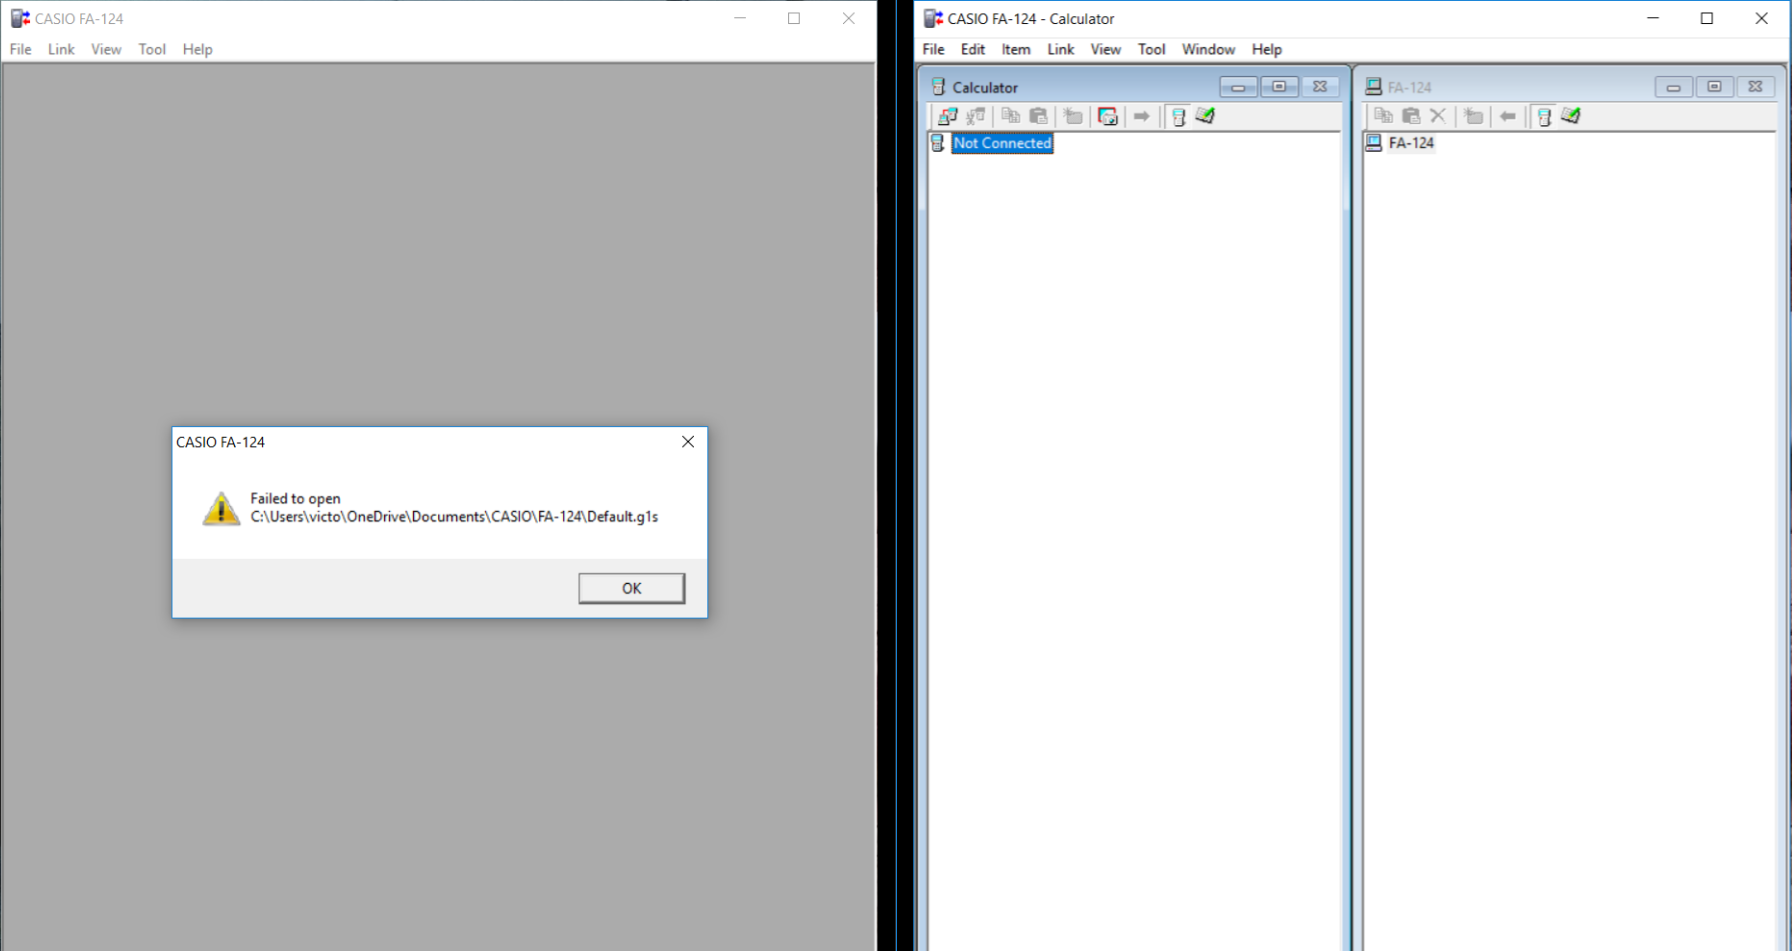This screenshot has width=1792, height=951.
Task: Click the CASIO FA-124 - Calculator window title bar
Action: [1353, 18]
